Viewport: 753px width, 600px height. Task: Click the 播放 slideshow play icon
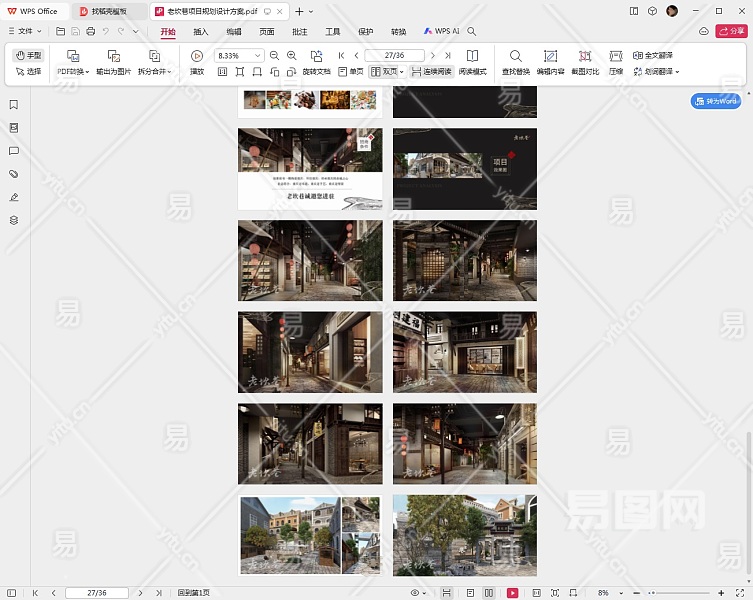pyautogui.click(x=197, y=57)
